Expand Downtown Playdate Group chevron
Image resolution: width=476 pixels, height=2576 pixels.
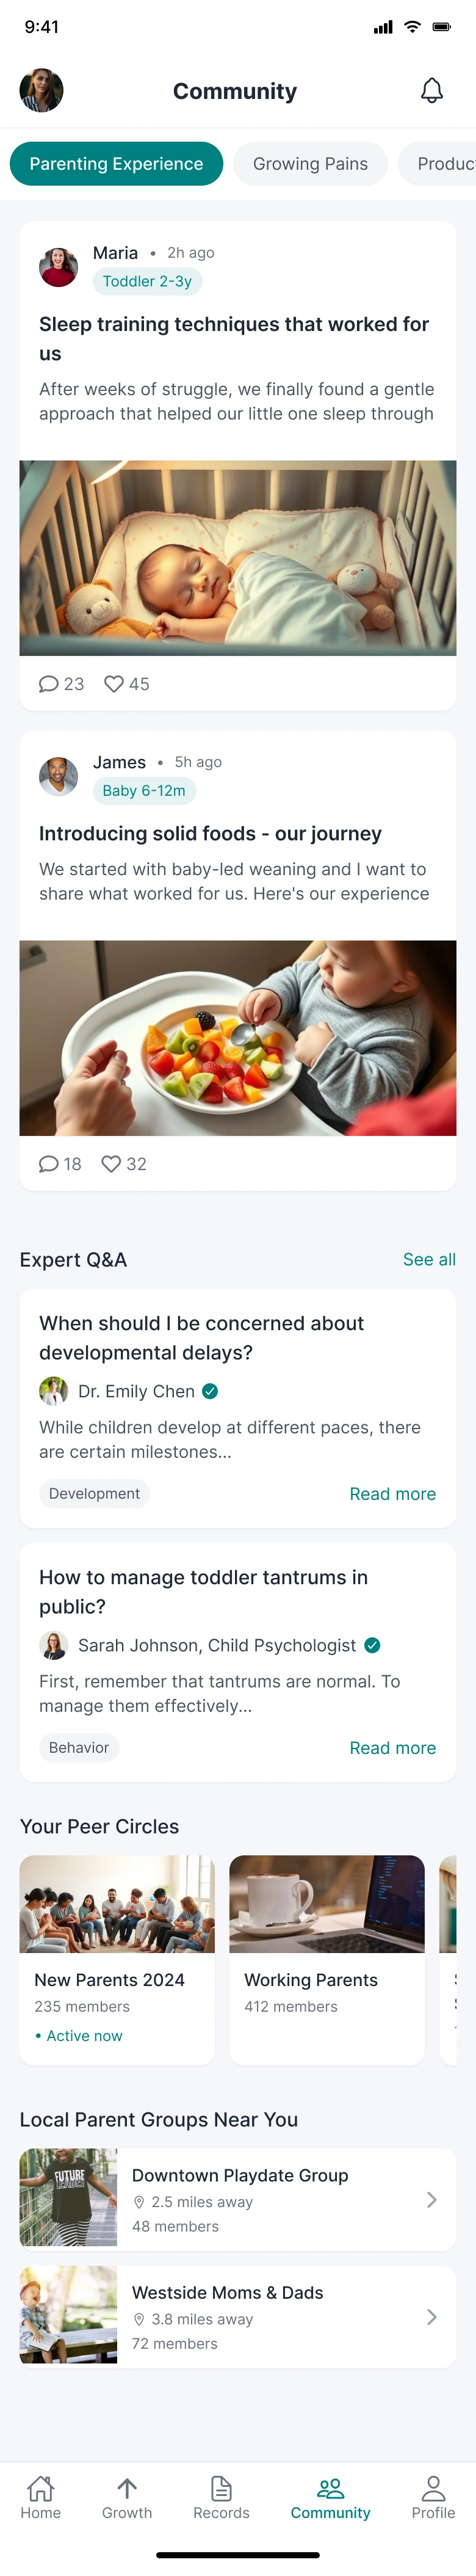click(431, 2200)
